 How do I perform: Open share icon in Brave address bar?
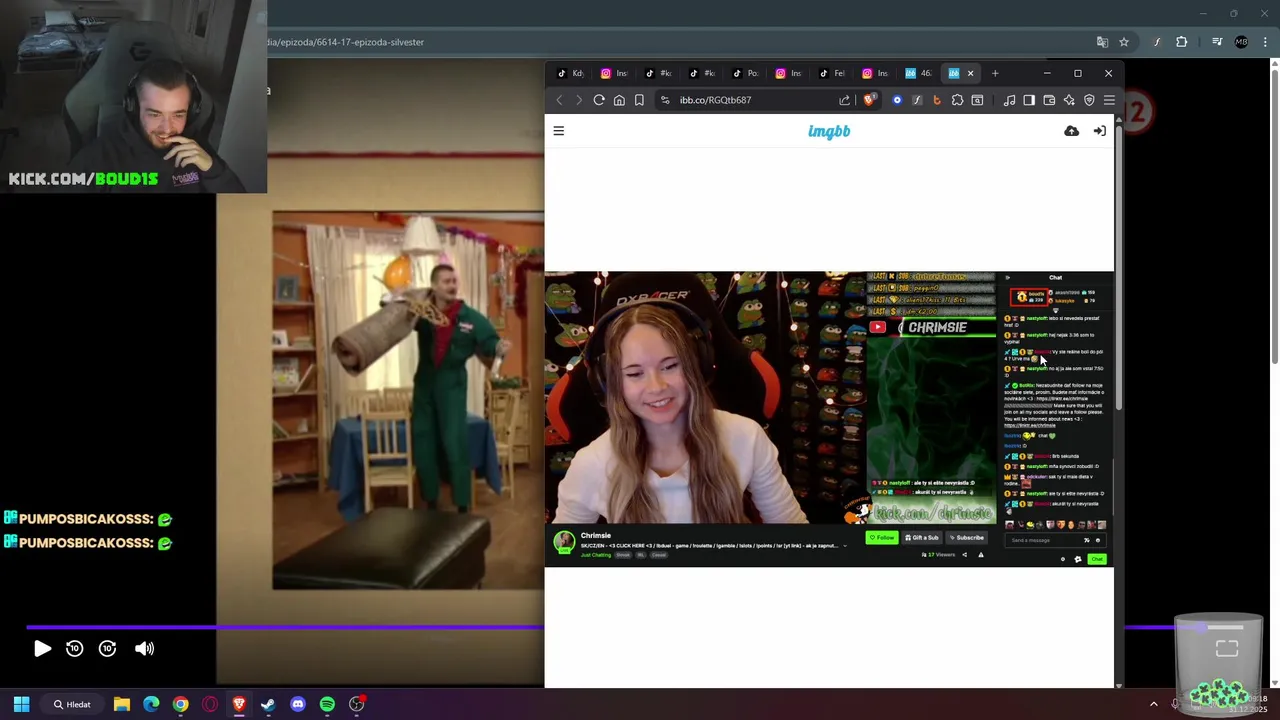(845, 100)
